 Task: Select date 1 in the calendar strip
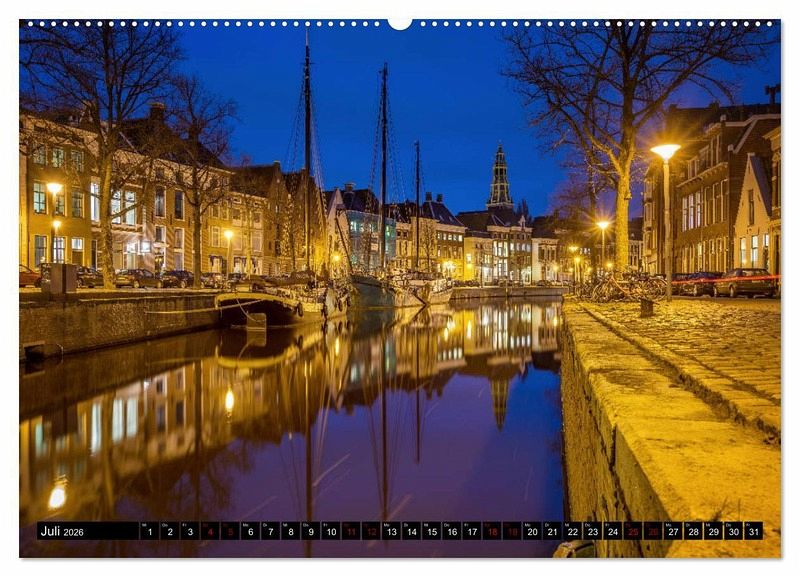click(x=149, y=531)
